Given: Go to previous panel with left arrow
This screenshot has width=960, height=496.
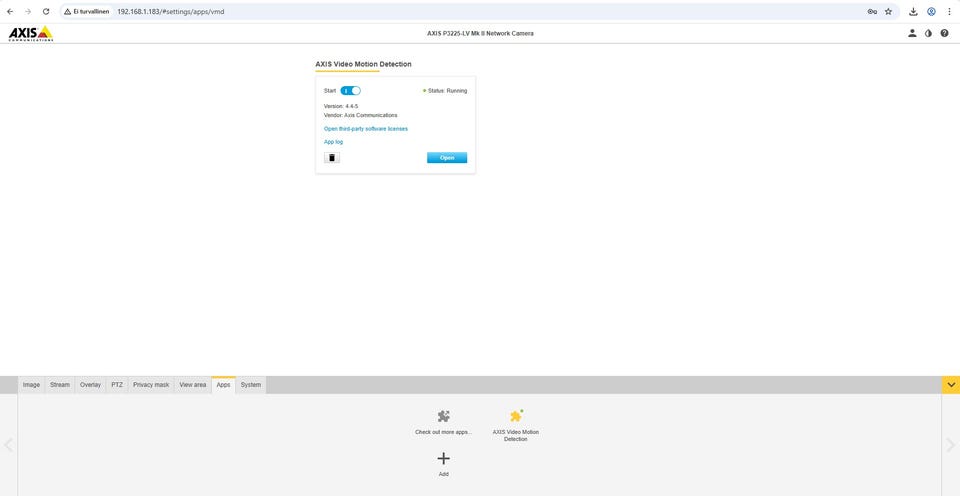Looking at the screenshot, I should (x=9, y=445).
